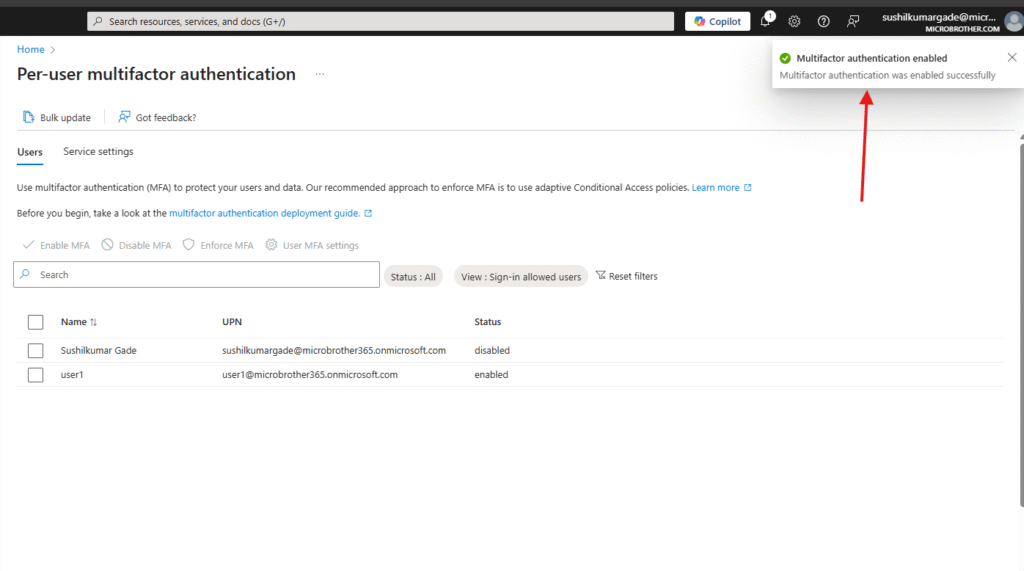Launch Copilot from the header
The image size is (1024, 571).
click(717, 21)
